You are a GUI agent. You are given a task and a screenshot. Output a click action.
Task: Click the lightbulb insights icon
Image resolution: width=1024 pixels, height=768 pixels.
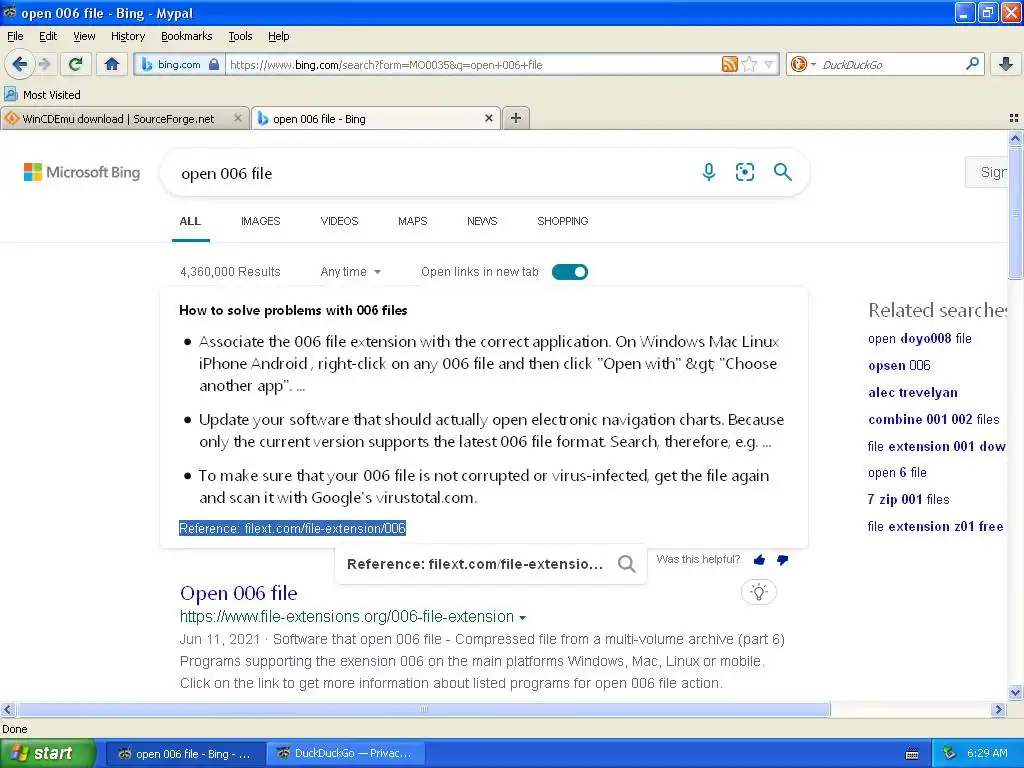click(x=758, y=592)
